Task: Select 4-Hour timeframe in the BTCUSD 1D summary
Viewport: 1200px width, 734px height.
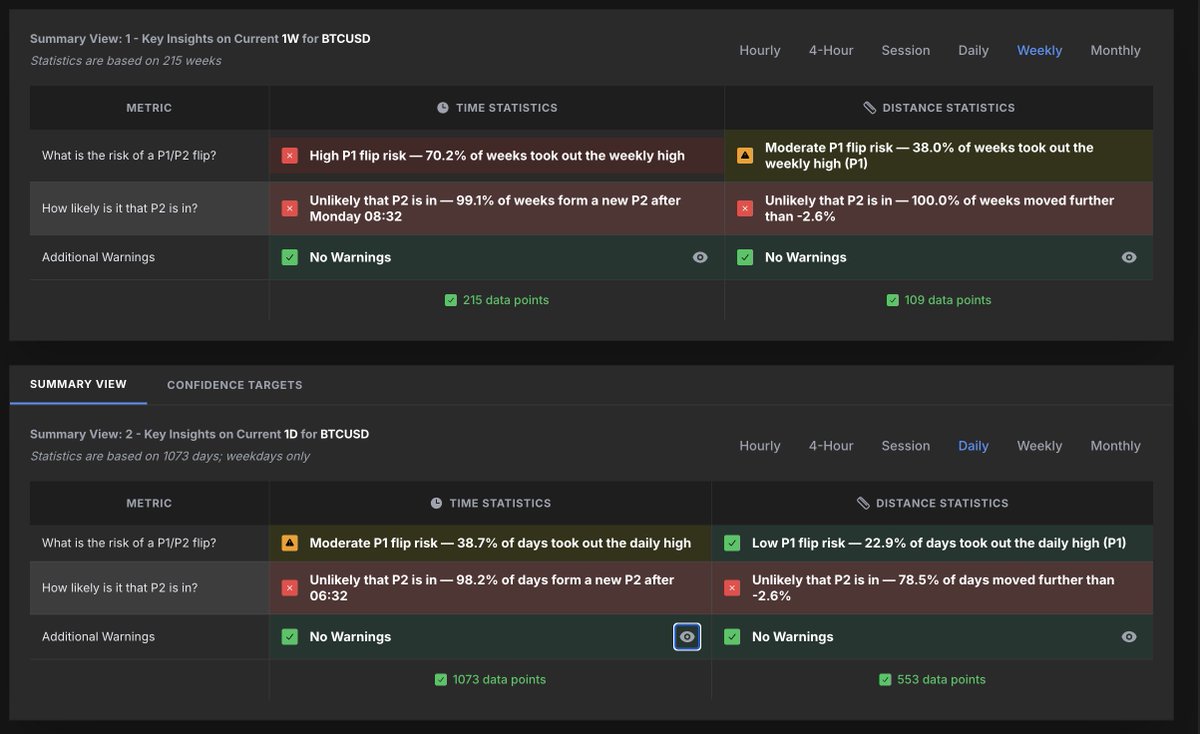Action: (x=831, y=446)
